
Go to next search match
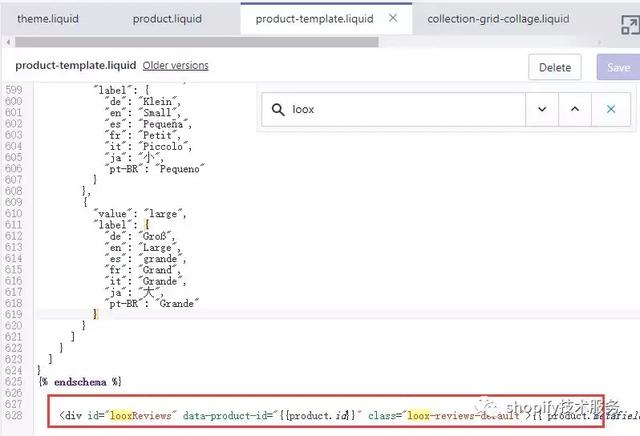coord(542,109)
